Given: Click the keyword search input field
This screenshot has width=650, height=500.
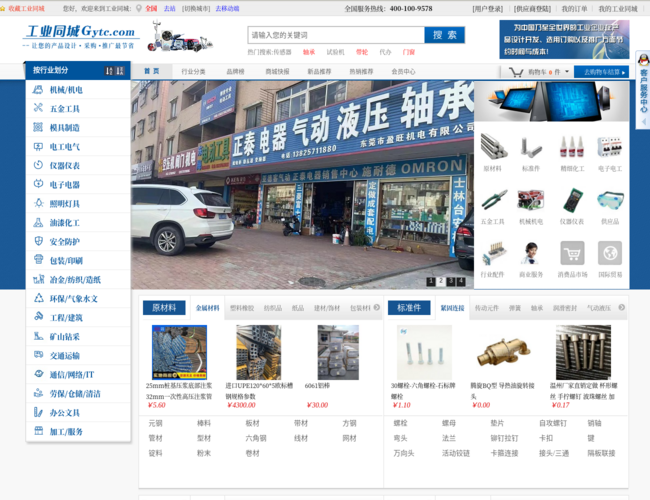Looking at the screenshot, I should point(334,35).
